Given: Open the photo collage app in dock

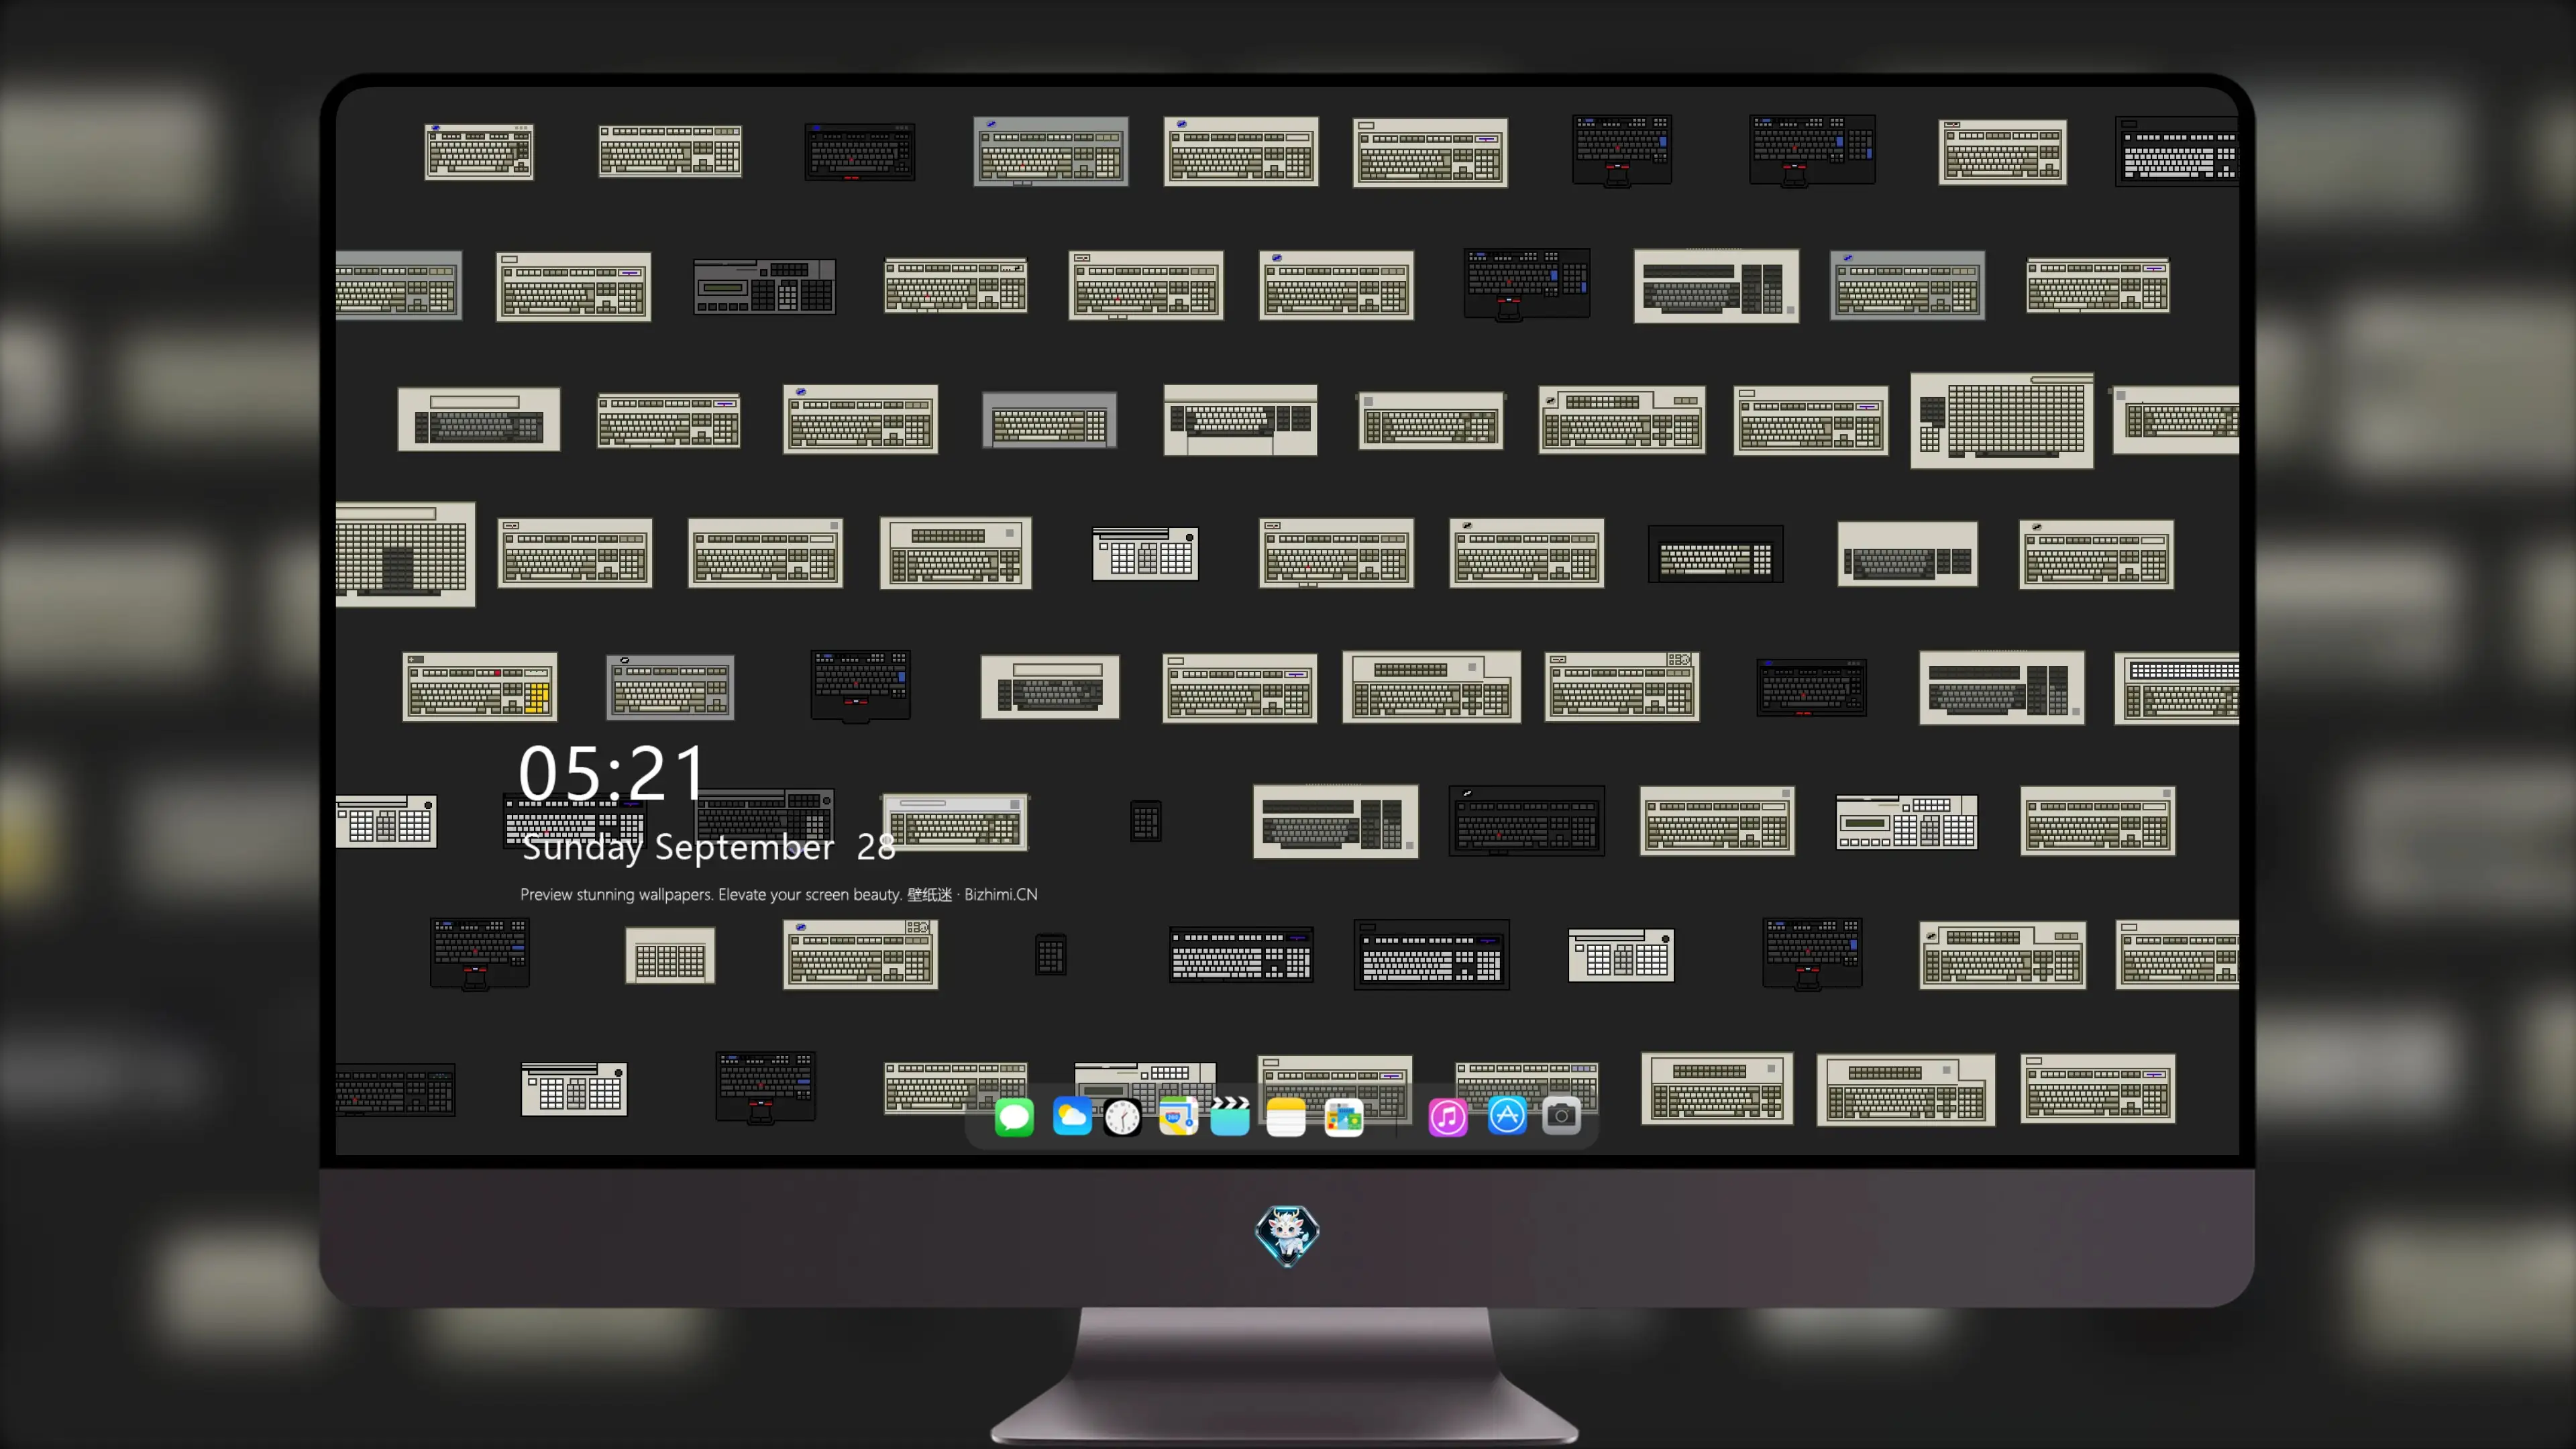Looking at the screenshot, I should click(x=1344, y=1116).
